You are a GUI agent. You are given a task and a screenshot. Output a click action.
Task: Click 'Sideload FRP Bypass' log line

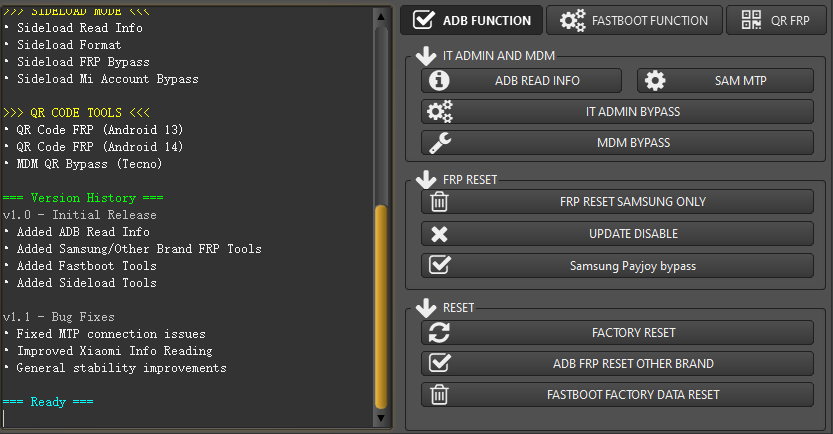83,62
